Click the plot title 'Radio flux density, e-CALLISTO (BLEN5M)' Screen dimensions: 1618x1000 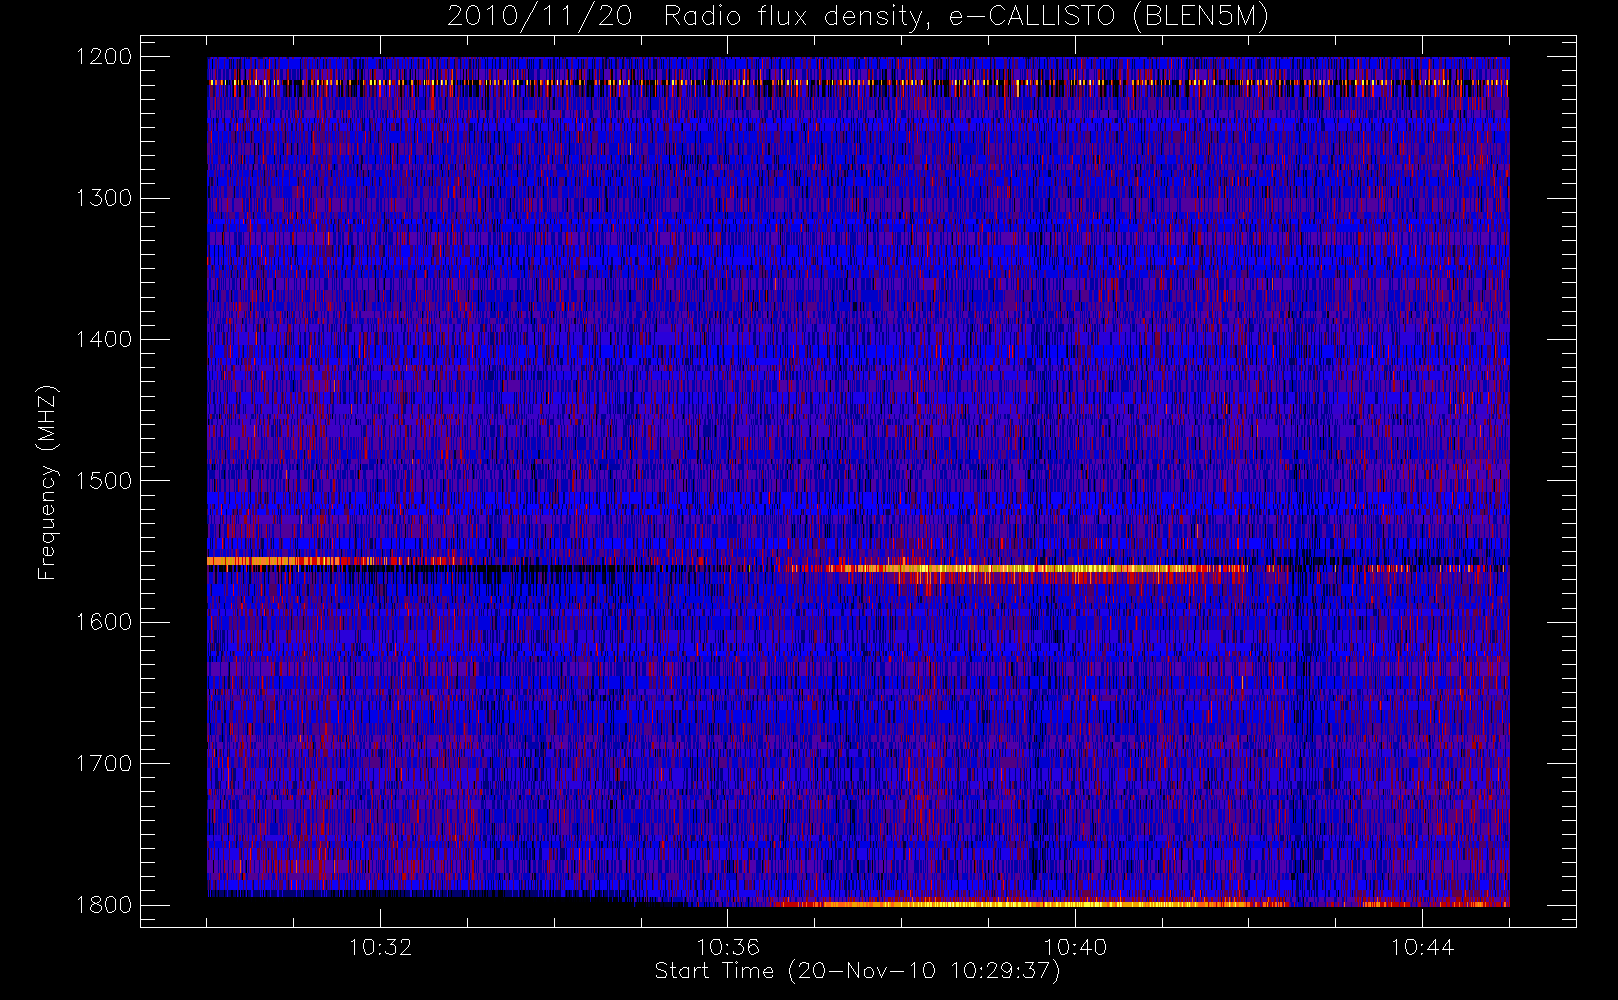coord(966,17)
